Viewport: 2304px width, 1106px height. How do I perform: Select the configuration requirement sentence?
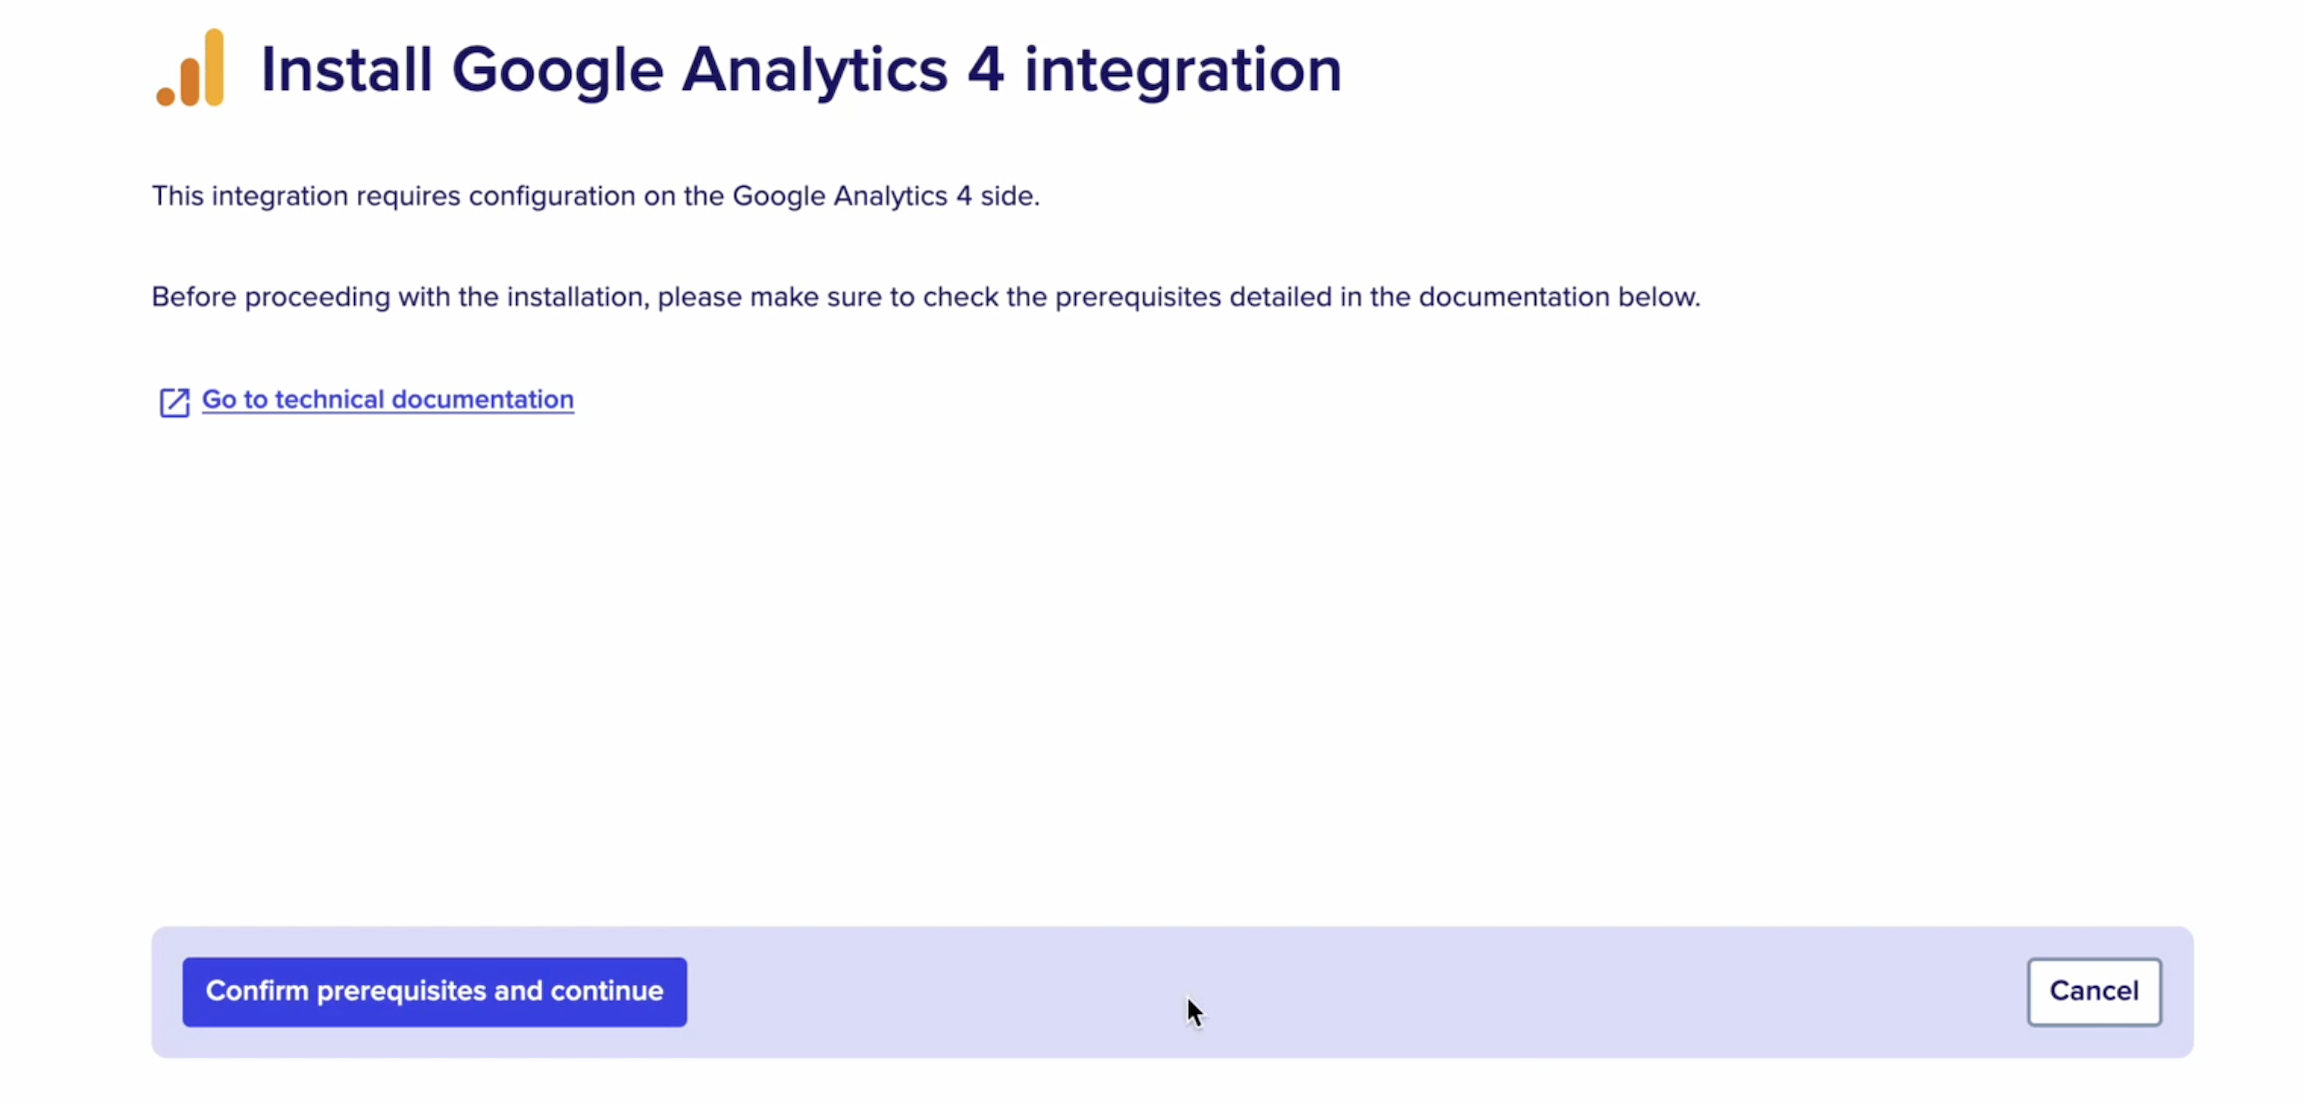click(596, 196)
